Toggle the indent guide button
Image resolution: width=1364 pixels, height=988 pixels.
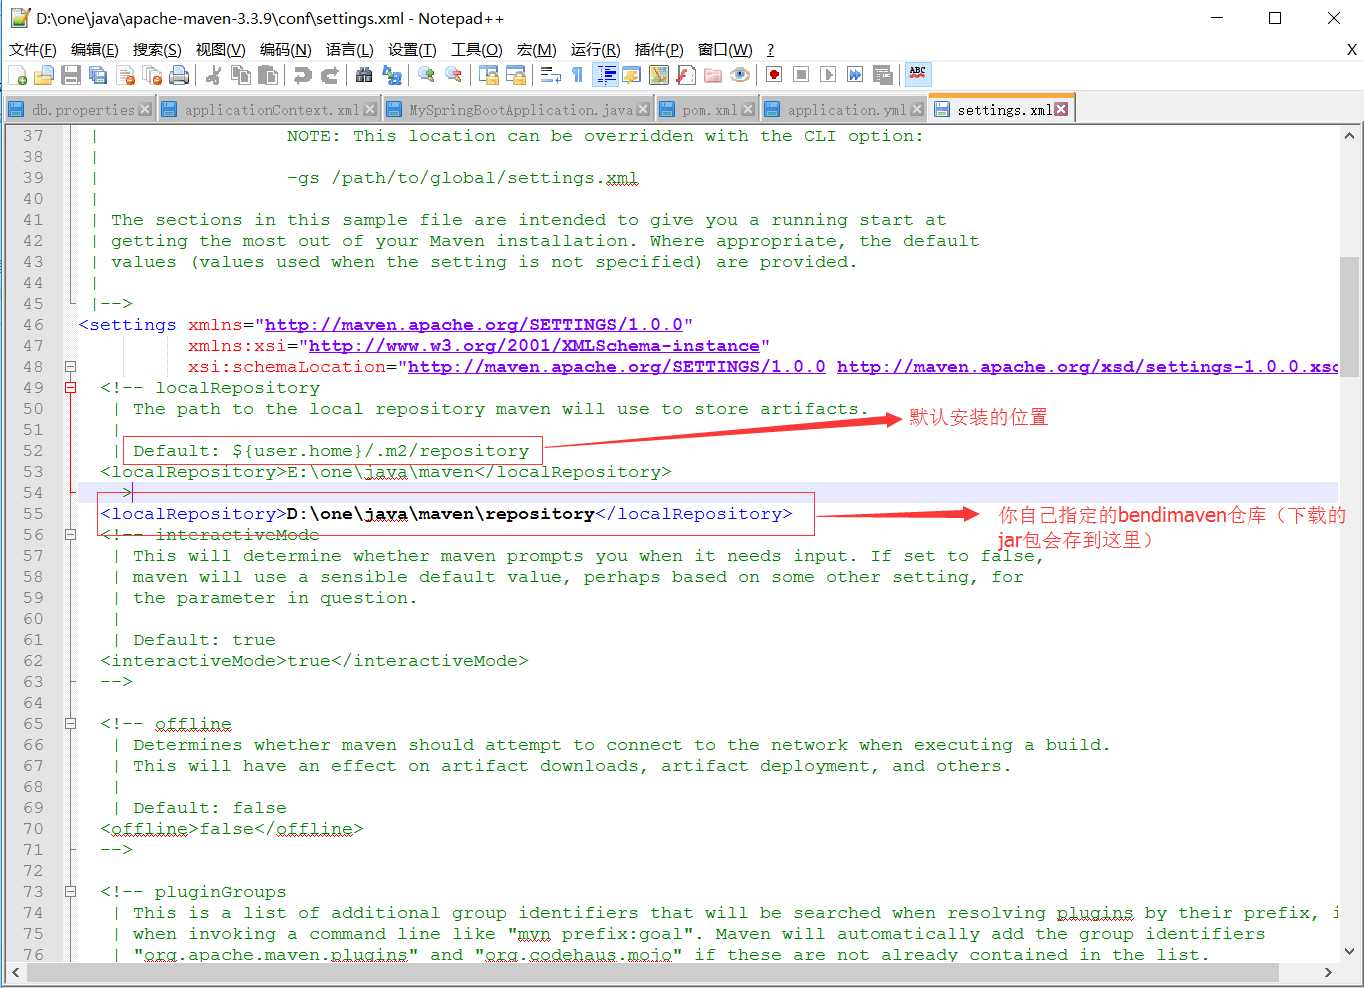(605, 75)
